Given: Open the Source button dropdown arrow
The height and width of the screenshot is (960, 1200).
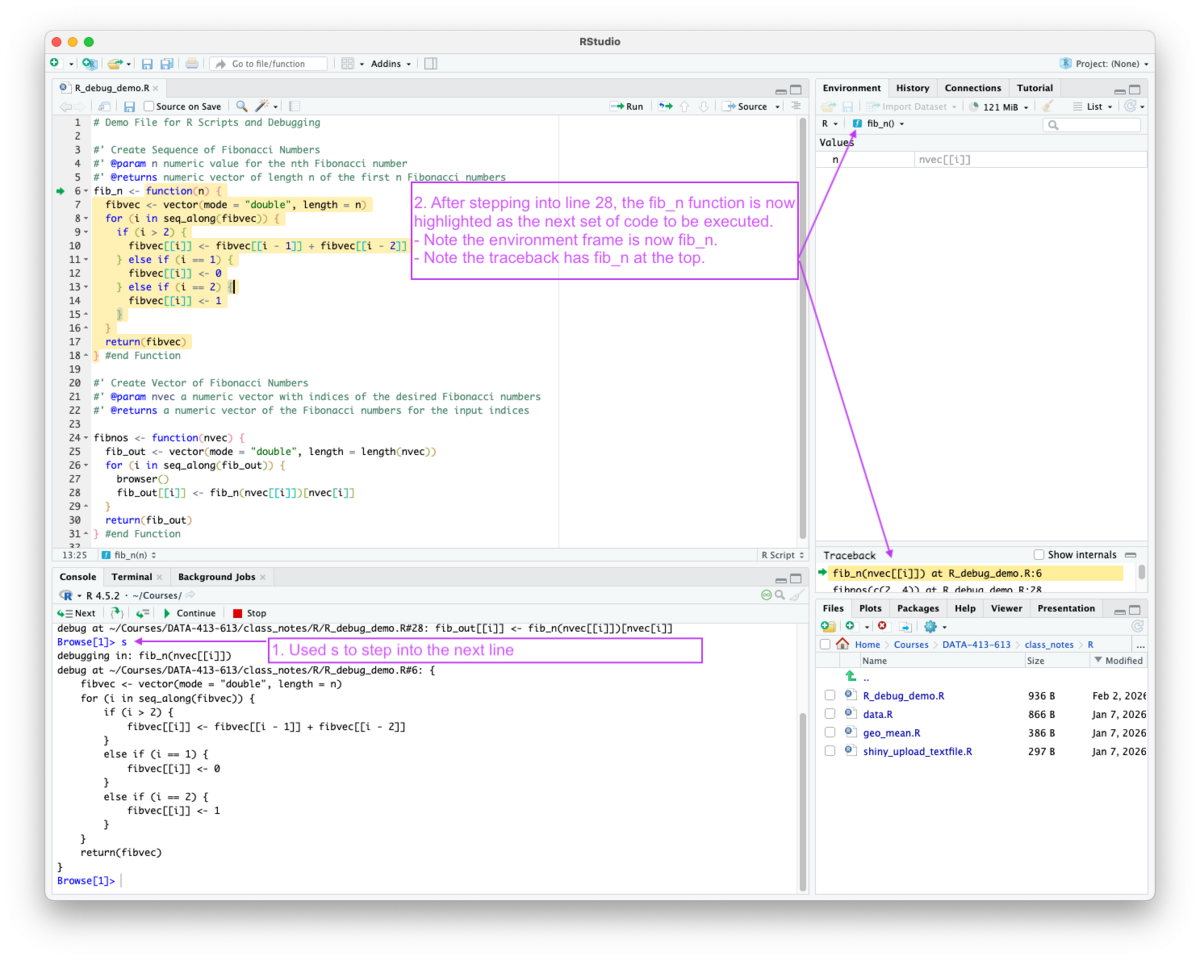Looking at the screenshot, I should 779,106.
